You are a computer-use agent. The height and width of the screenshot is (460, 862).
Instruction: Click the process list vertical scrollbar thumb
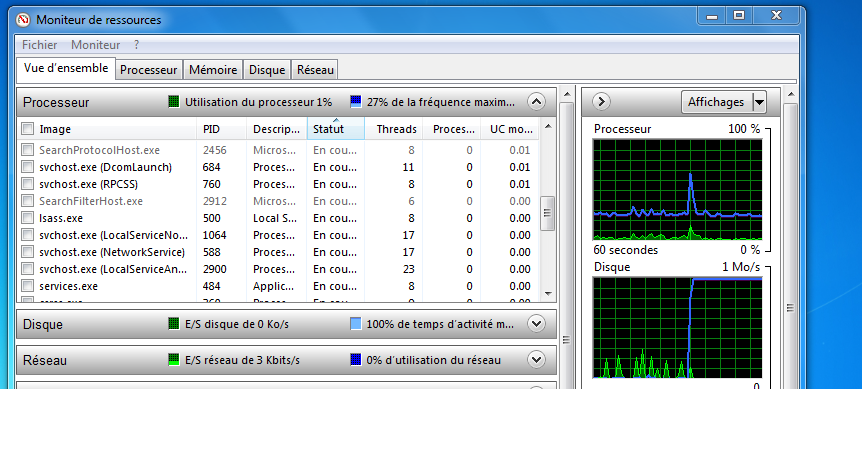tap(547, 213)
